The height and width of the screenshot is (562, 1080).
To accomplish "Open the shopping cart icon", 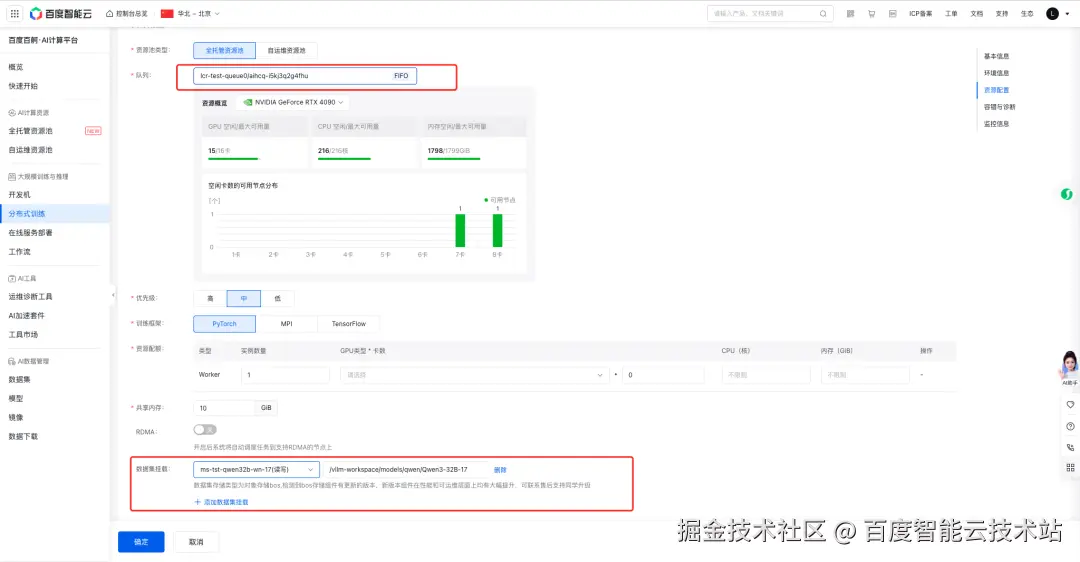I will tap(871, 13).
